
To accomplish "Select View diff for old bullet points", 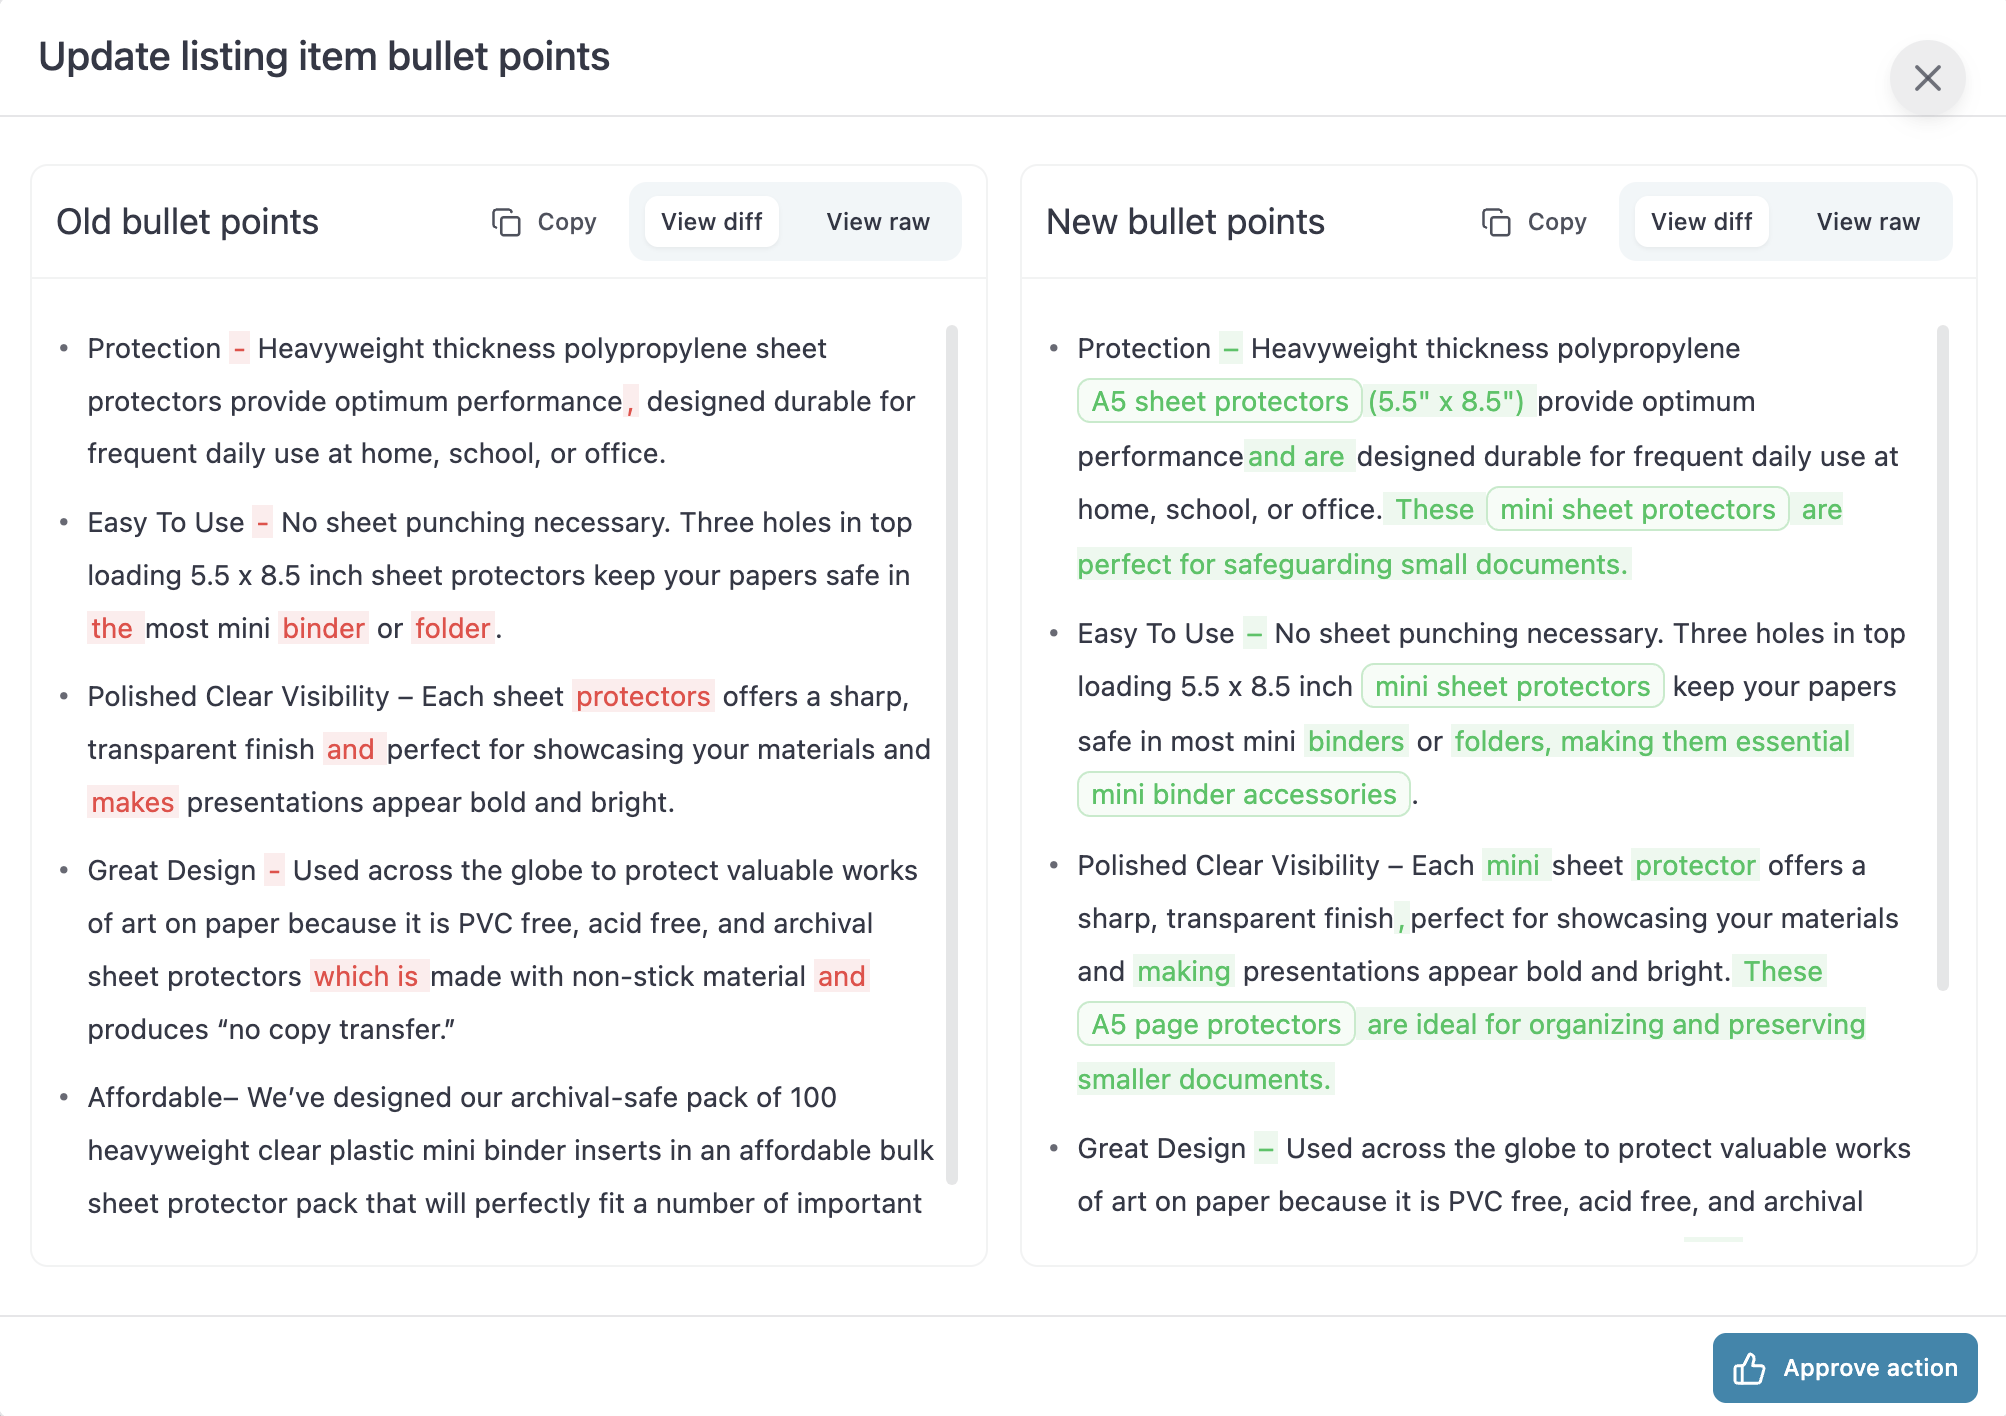I will 711,221.
